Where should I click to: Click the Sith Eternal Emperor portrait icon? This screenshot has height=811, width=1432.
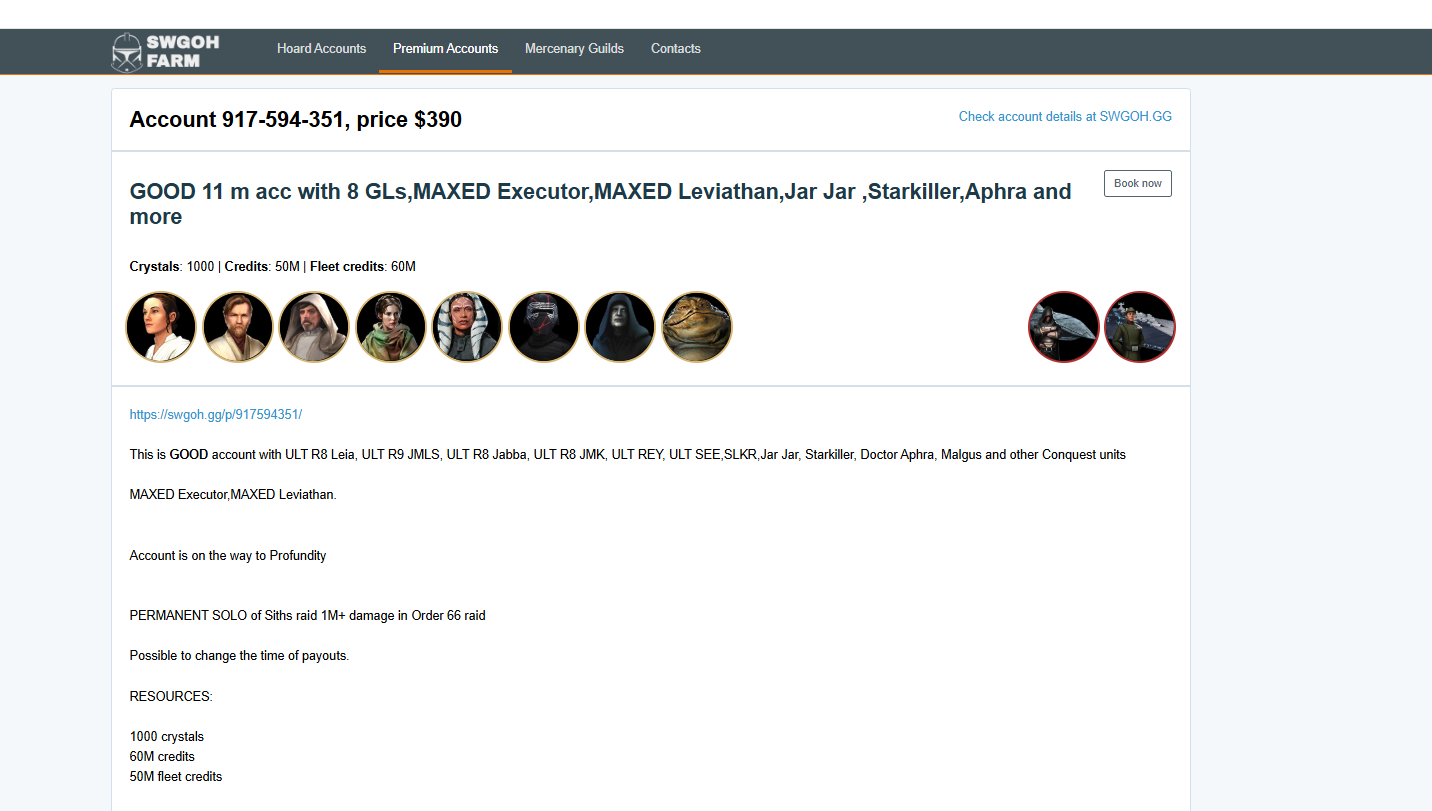pyautogui.click(x=621, y=327)
